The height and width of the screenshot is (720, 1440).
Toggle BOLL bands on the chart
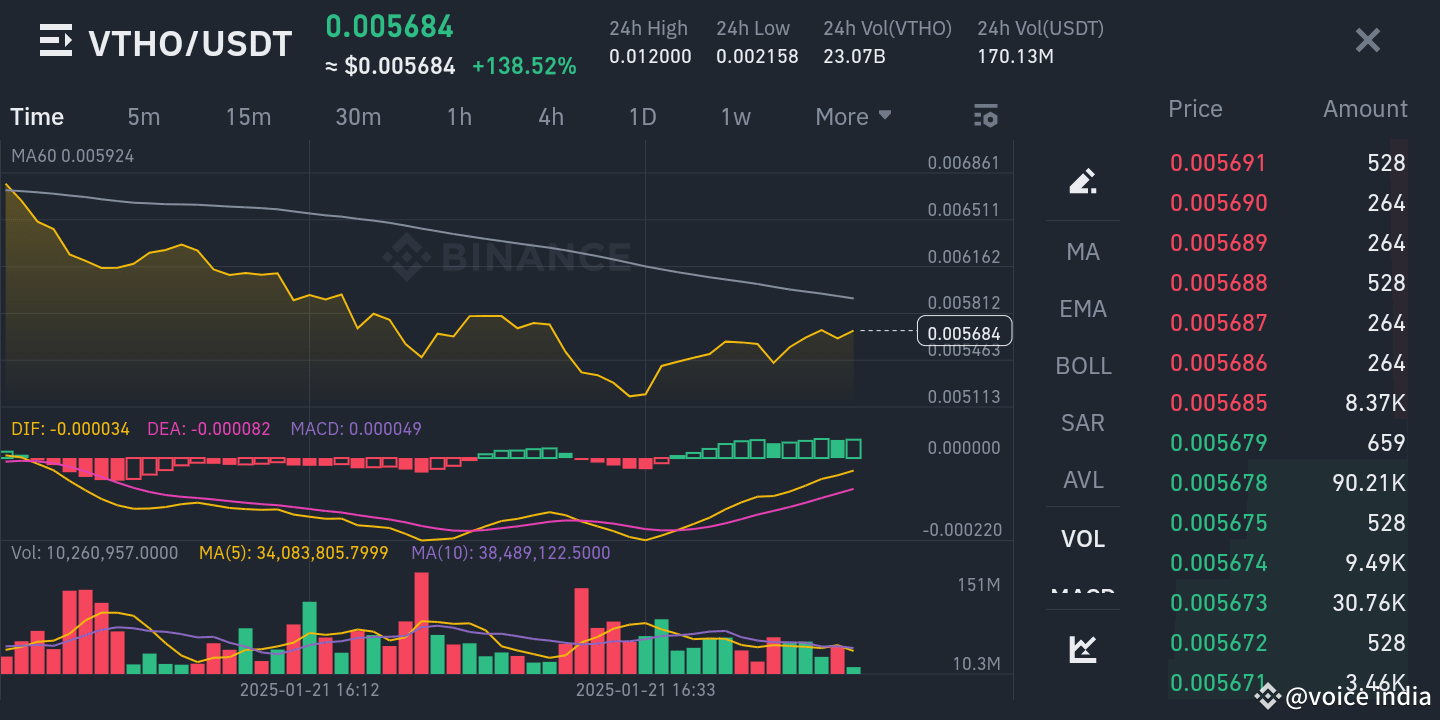pyautogui.click(x=1083, y=366)
